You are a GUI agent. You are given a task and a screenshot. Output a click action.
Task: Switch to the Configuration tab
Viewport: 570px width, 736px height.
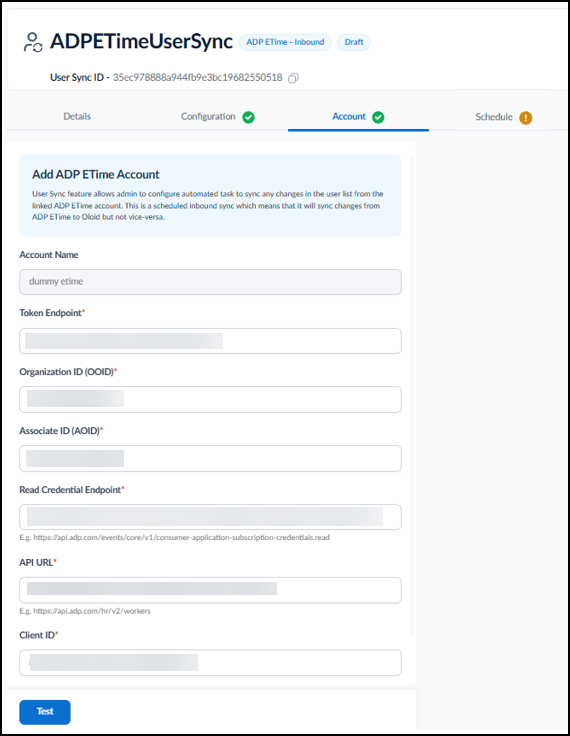click(208, 116)
